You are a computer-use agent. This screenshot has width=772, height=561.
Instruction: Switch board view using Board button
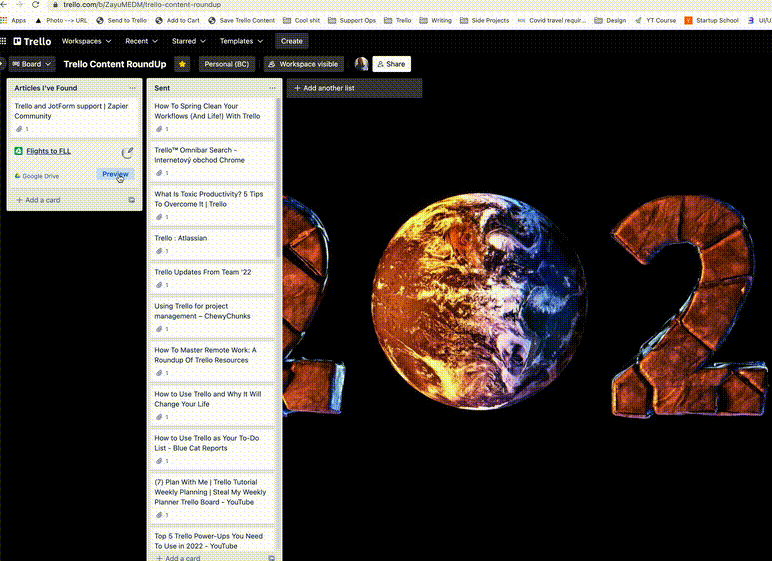29,64
